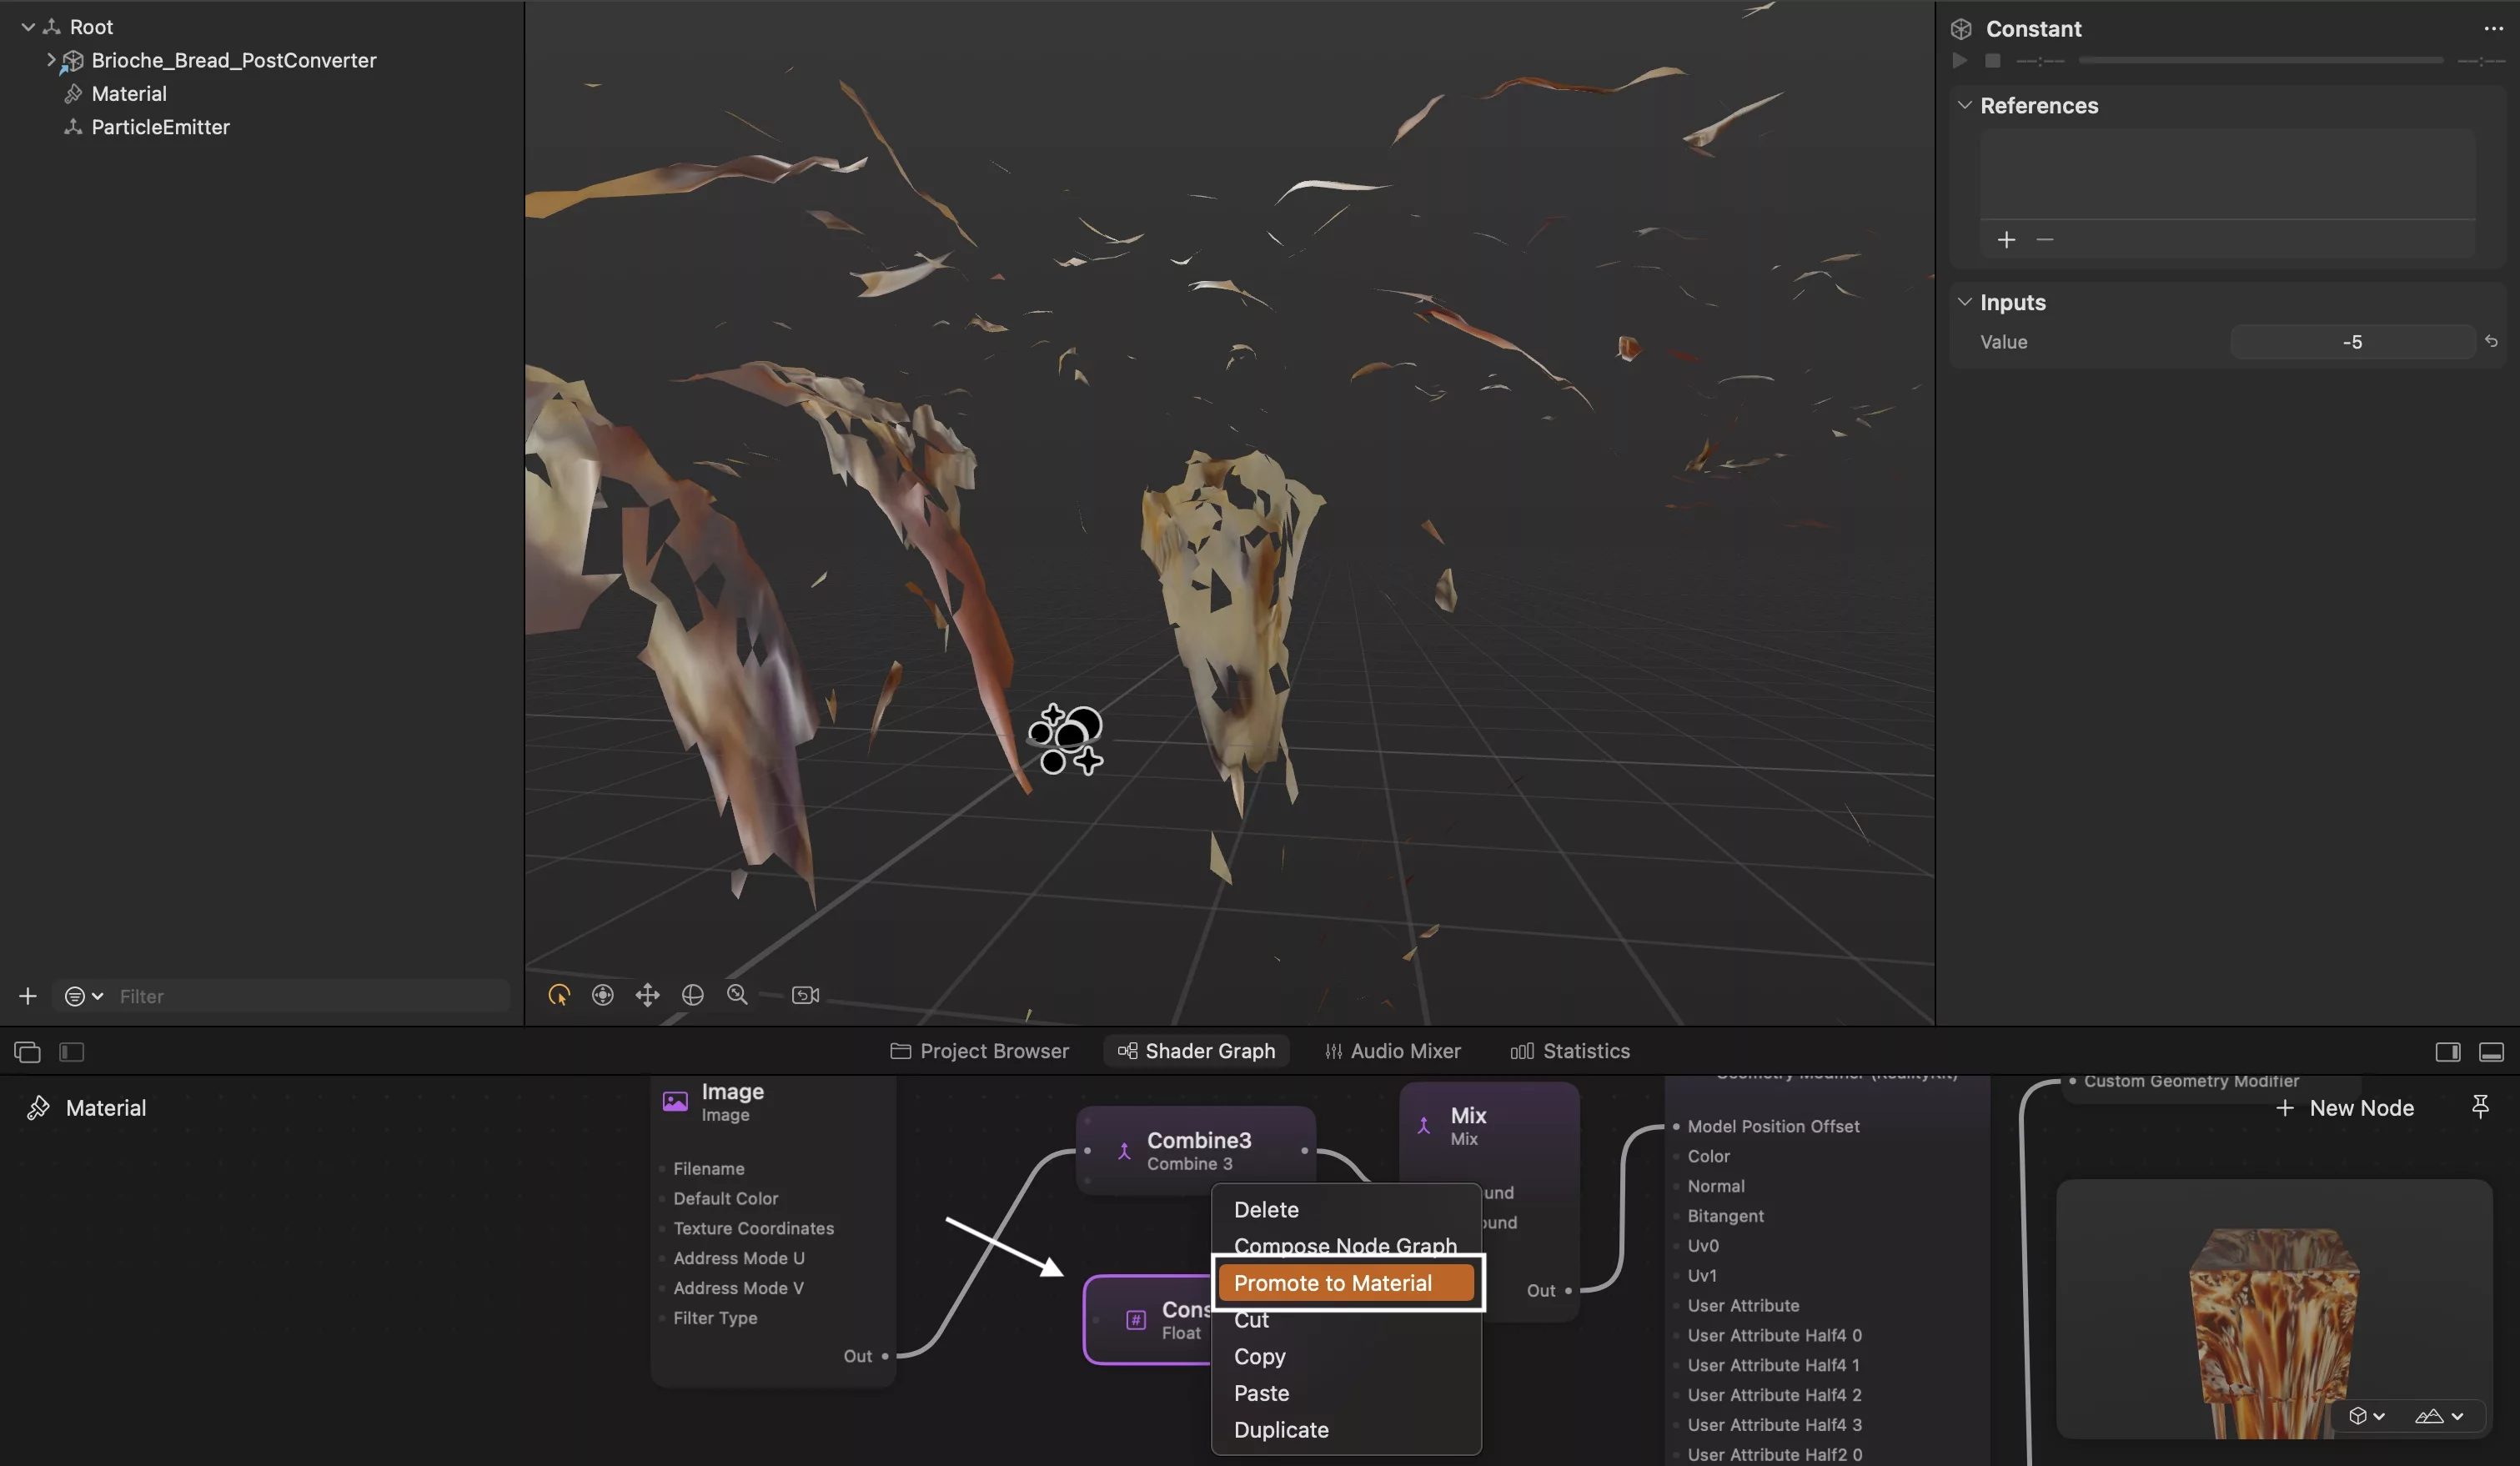Collapse the Root tree node

28,27
